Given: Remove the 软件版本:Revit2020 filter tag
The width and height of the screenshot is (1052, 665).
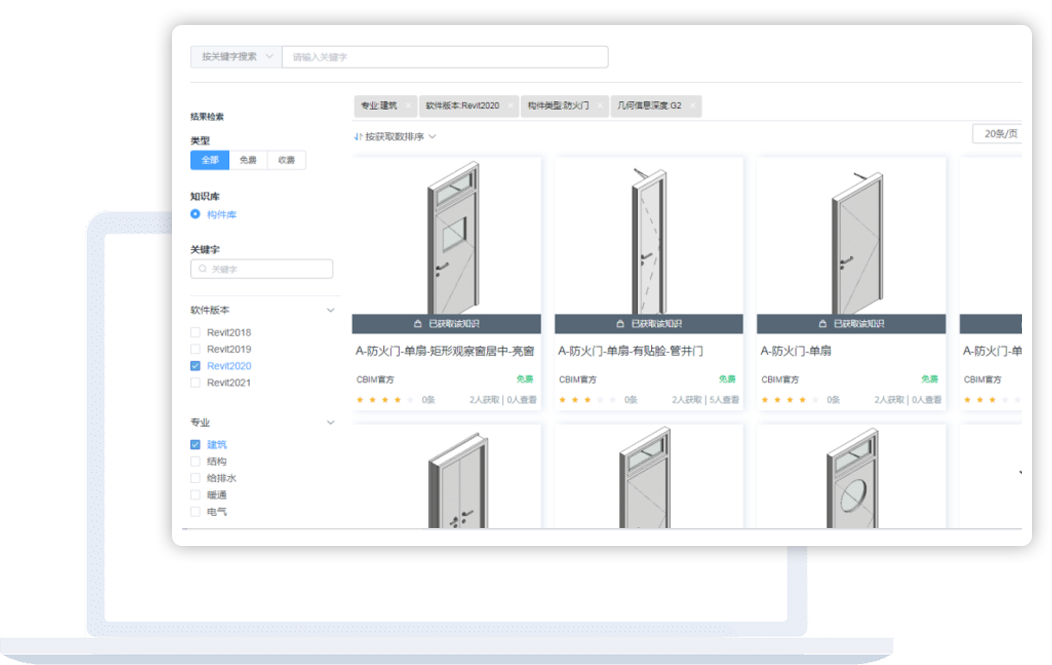Looking at the screenshot, I should (x=510, y=105).
